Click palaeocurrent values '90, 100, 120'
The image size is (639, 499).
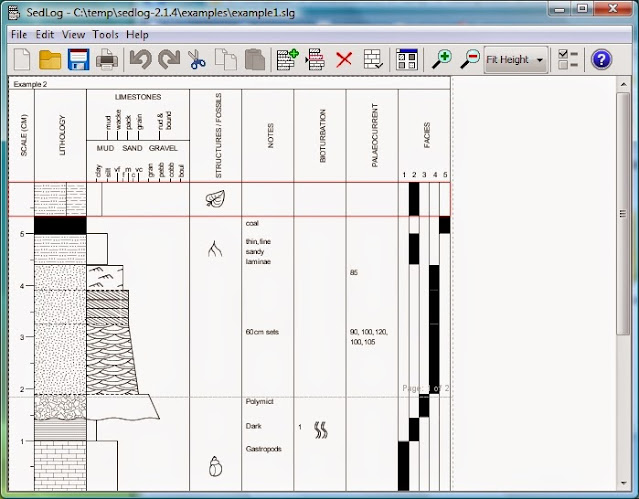coord(369,332)
